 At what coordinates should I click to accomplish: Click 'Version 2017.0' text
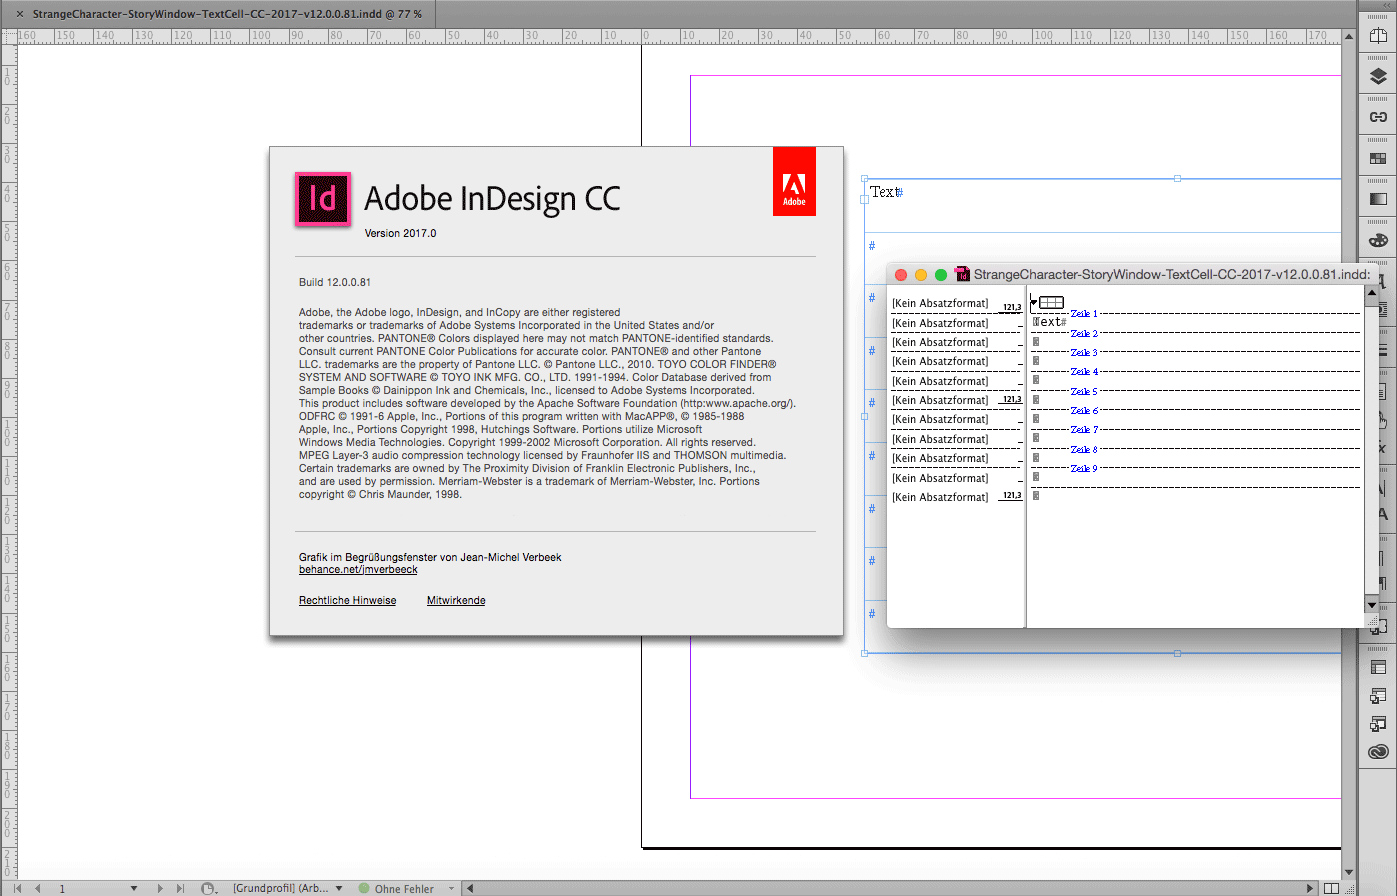pos(400,233)
